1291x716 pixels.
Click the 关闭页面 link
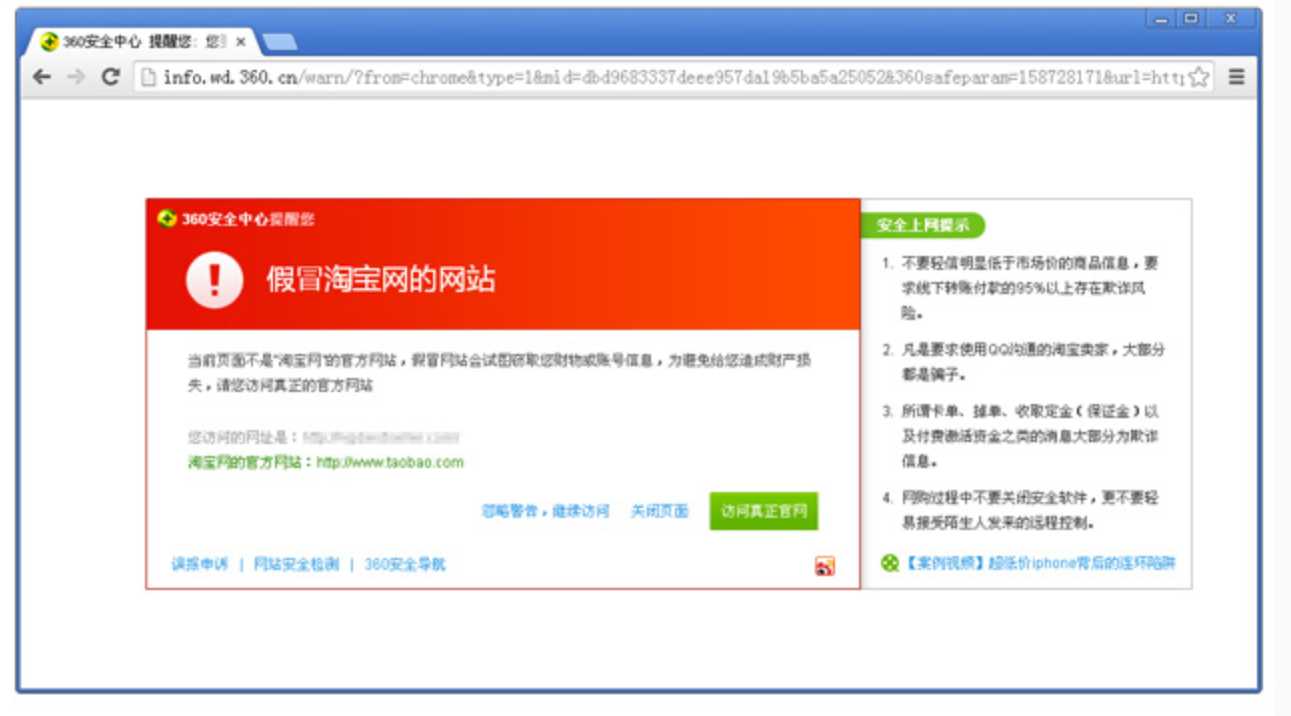(659, 511)
